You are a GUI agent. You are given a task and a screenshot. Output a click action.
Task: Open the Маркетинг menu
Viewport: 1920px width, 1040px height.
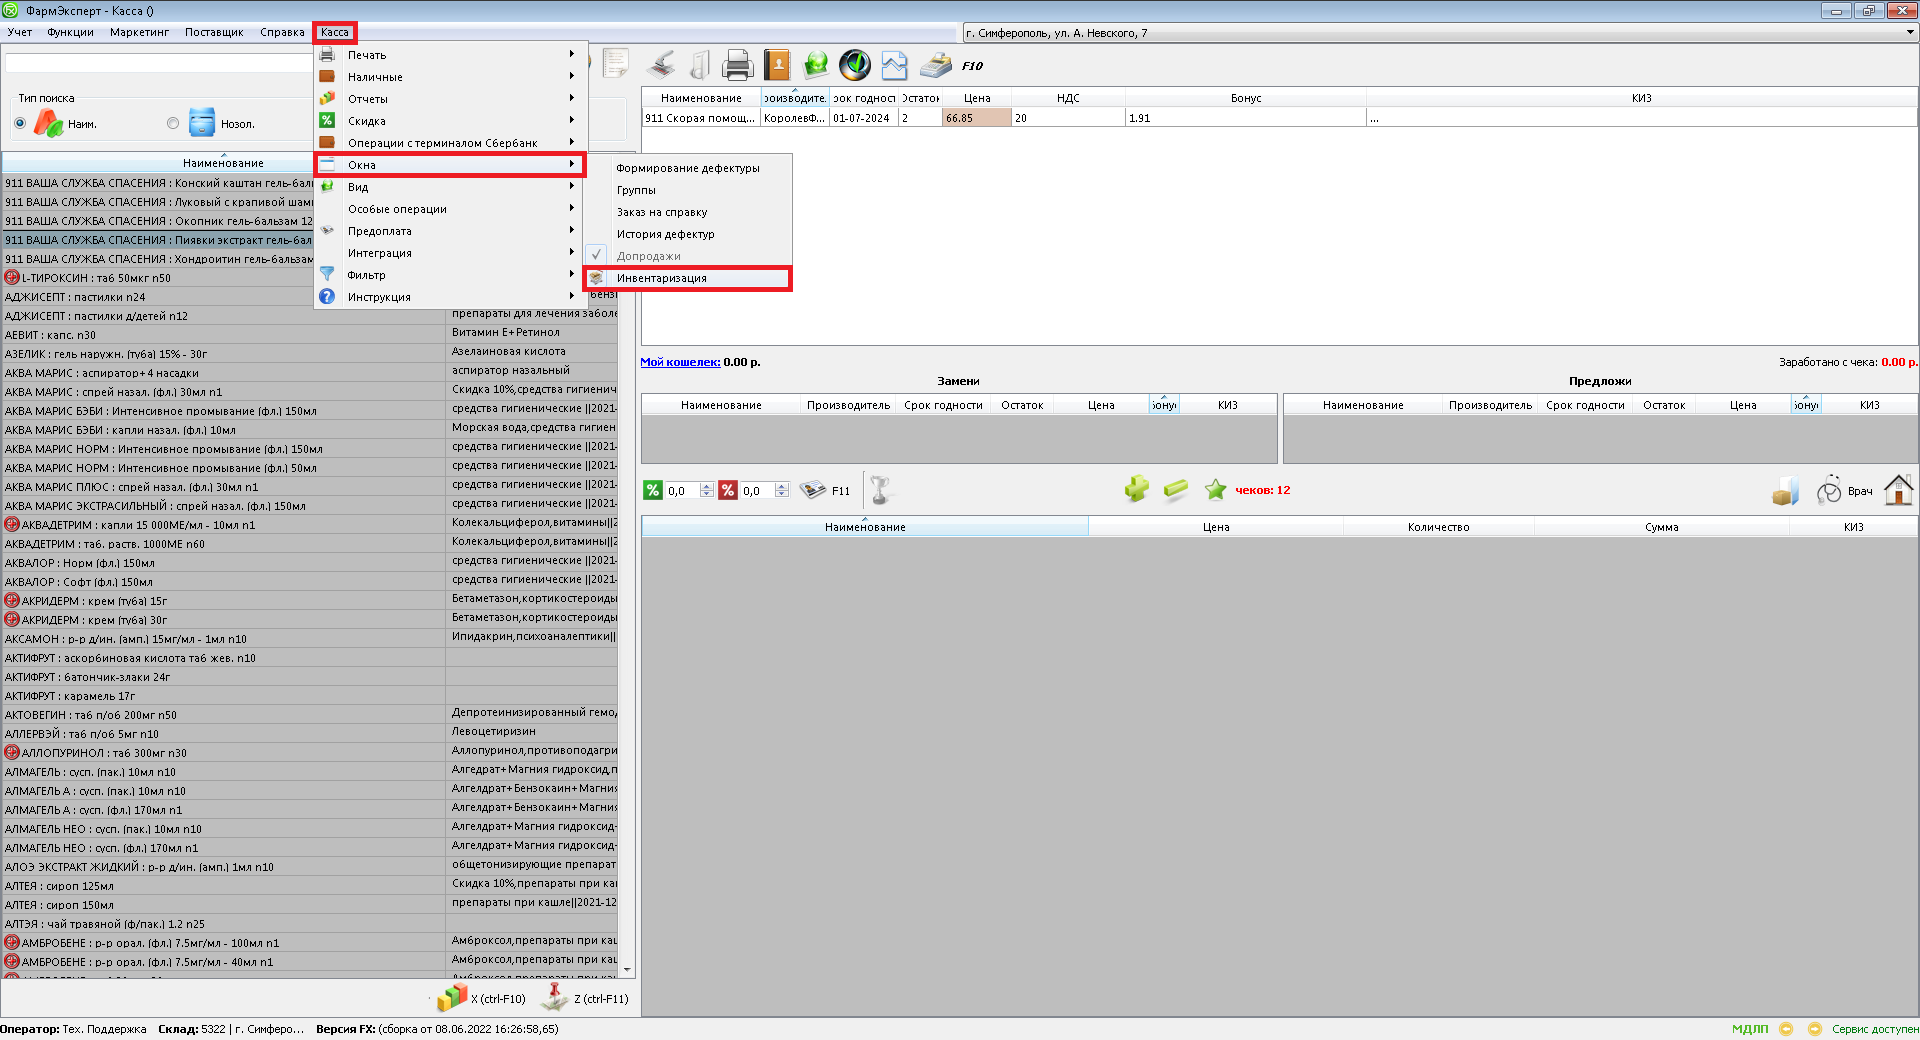tap(139, 32)
